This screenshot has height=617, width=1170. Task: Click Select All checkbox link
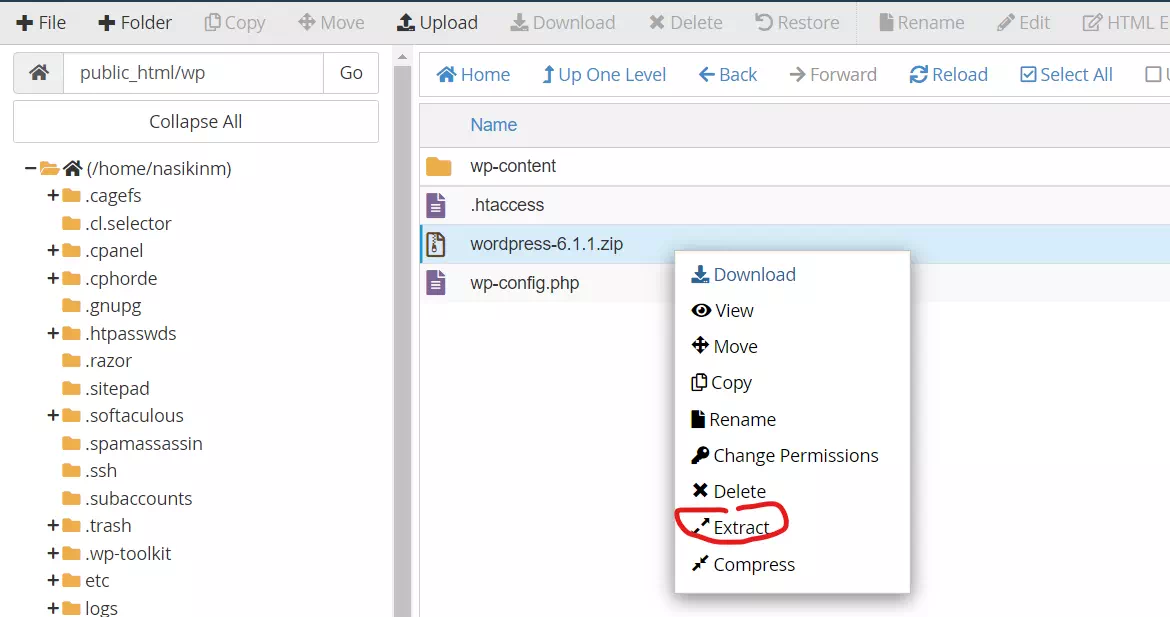tap(1066, 75)
